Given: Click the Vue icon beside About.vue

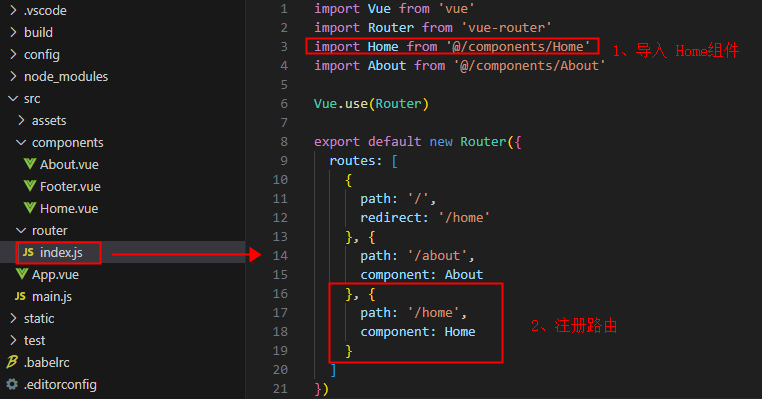Looking at the screenshot, I should 30,164.
